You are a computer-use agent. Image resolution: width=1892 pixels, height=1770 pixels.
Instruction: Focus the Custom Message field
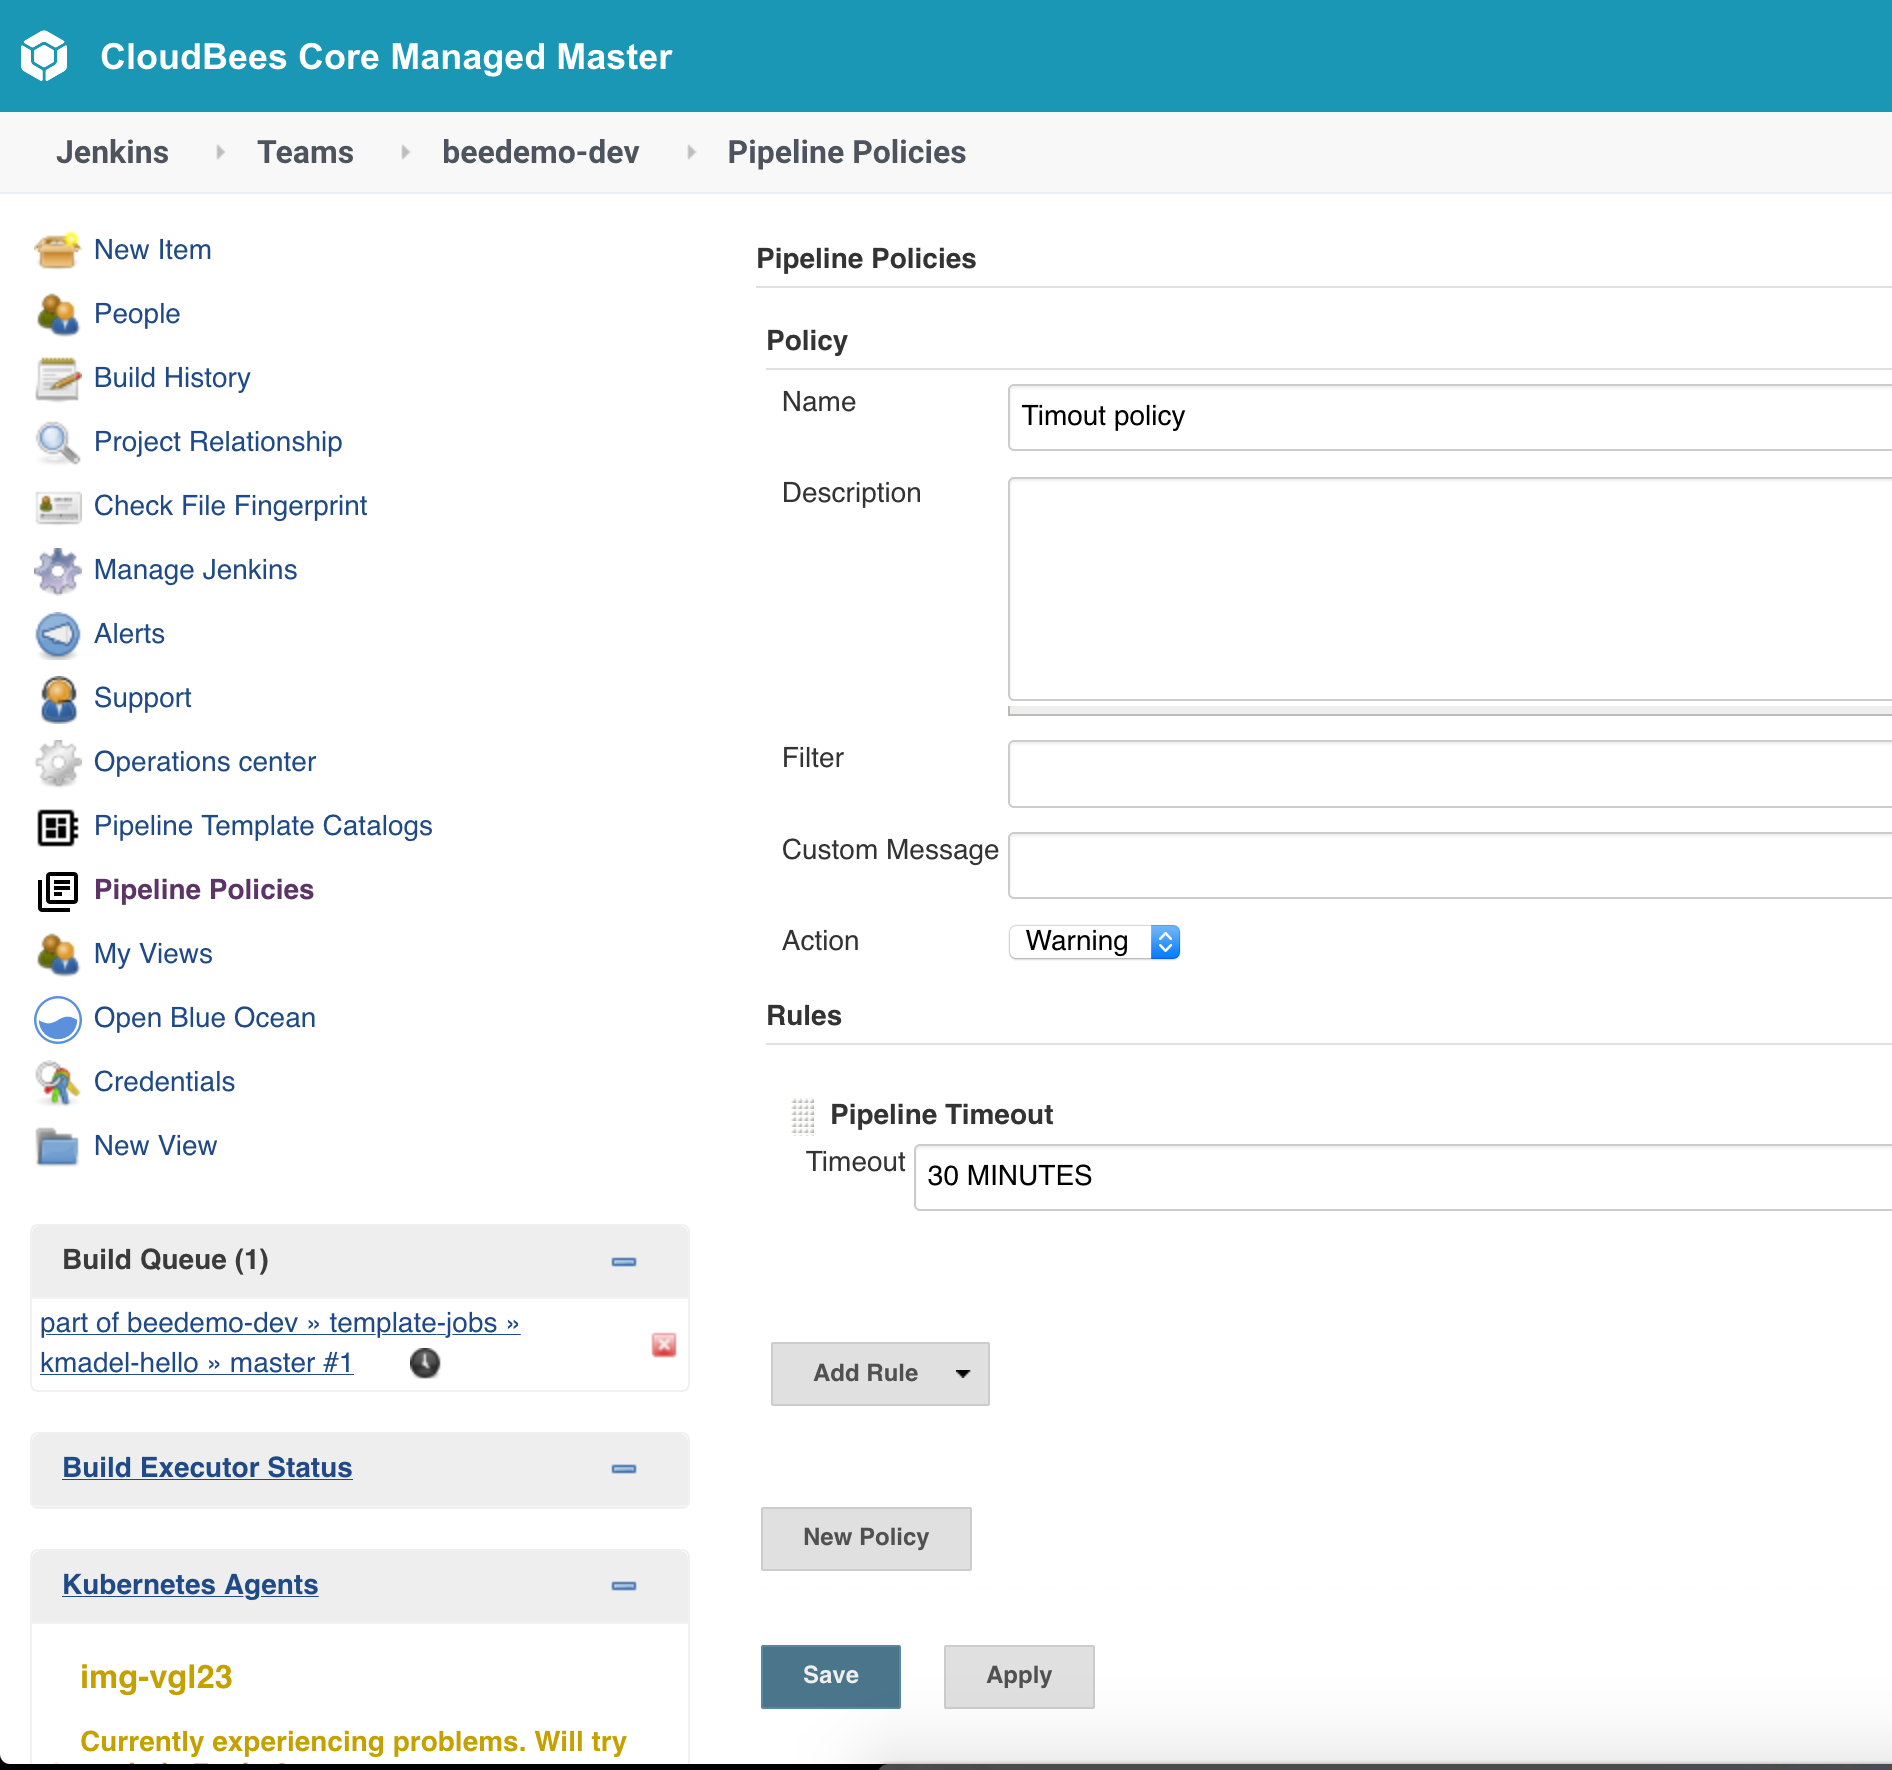coord(1450,866)
